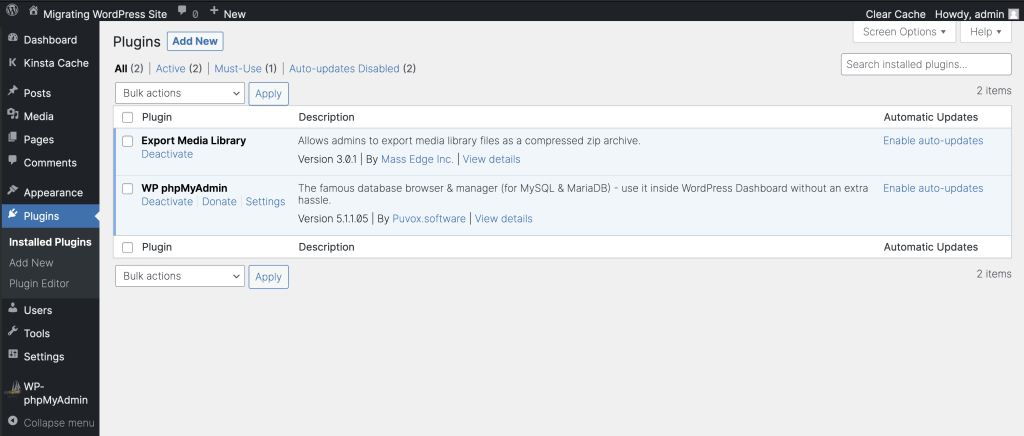This screenshot has width=1024, height=436.
Task: Open Plugin Editor submenu item
Action: pyautogui.click(x=39, y=283)
